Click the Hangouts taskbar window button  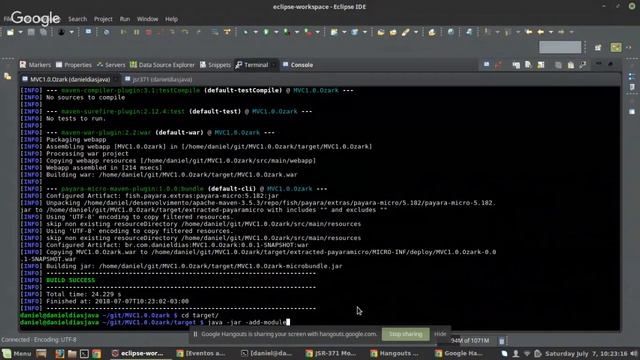pos(395,353)
